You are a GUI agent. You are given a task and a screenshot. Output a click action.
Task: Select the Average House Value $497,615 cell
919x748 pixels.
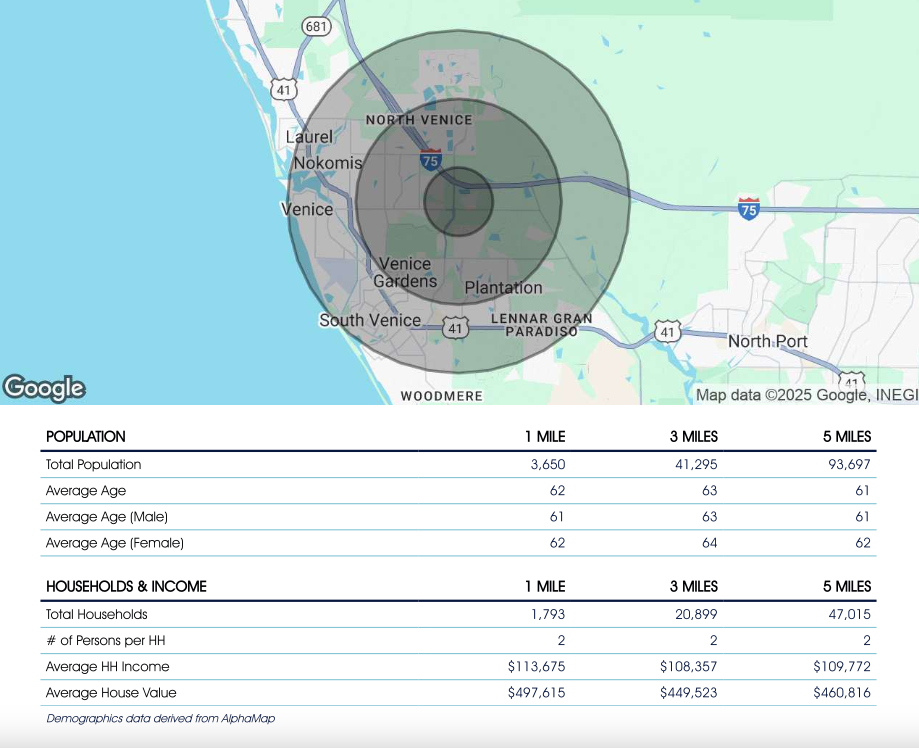coord(536,692)
